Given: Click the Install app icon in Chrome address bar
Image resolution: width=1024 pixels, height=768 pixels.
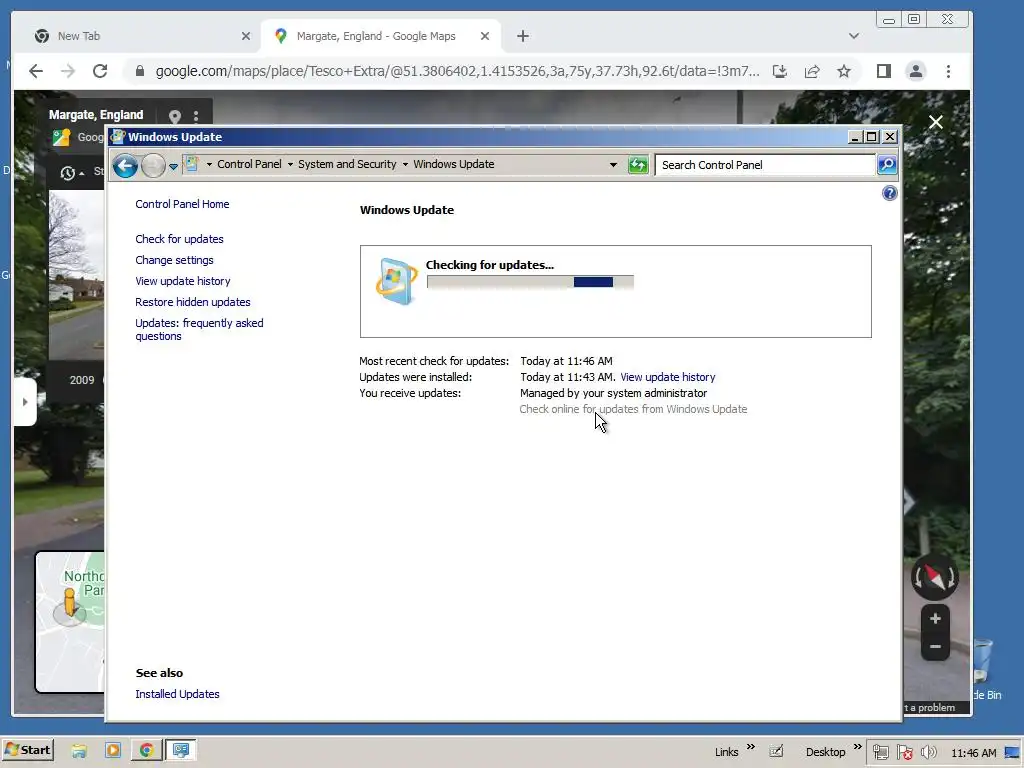Looking at the screenshot, I should 780,71.
